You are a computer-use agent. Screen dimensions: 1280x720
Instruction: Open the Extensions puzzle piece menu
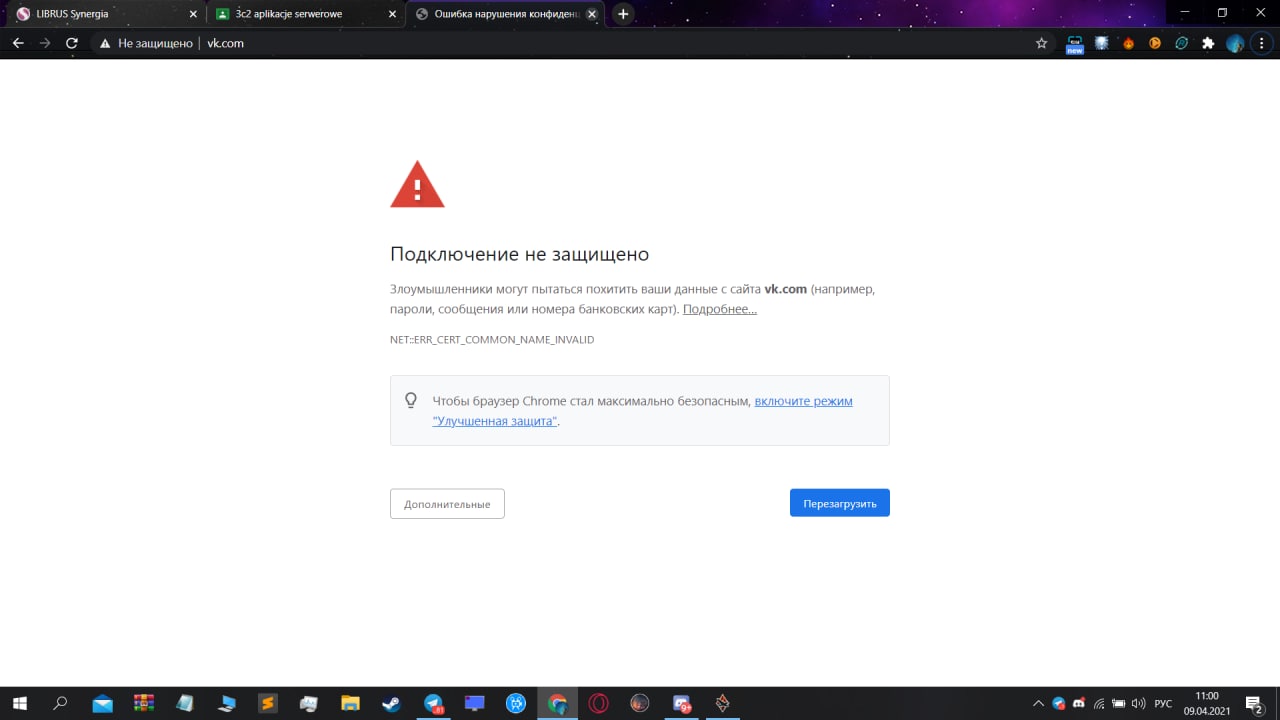(x=1208, y=43)
